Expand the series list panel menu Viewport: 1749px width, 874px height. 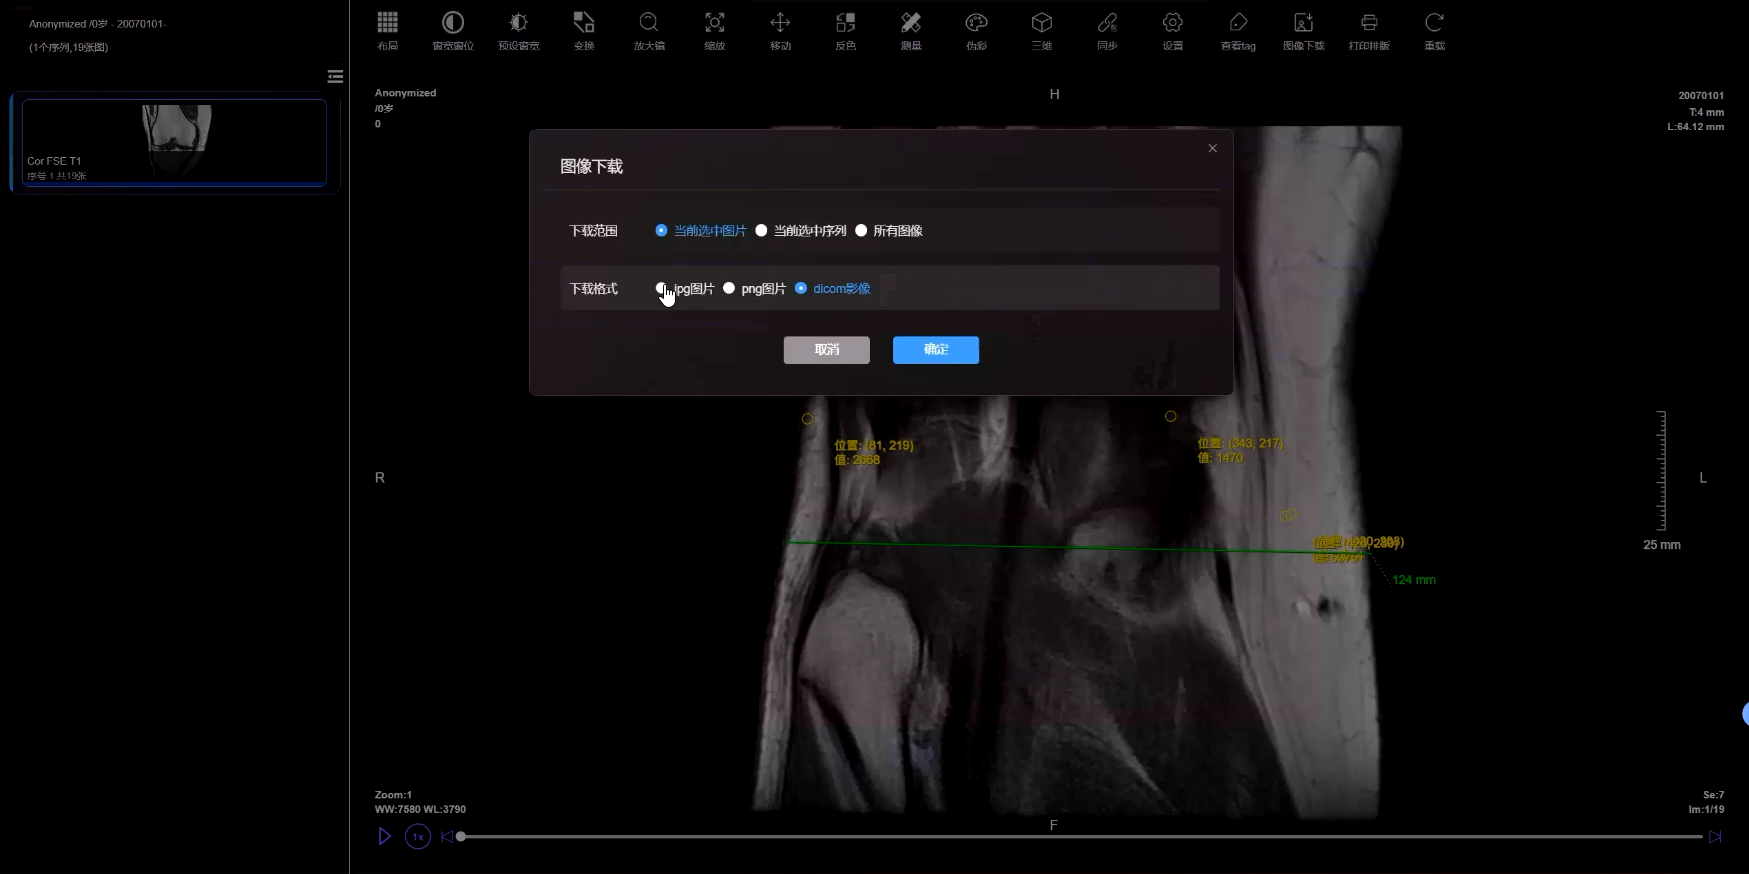pyautogui.click(x=335, y=77)
